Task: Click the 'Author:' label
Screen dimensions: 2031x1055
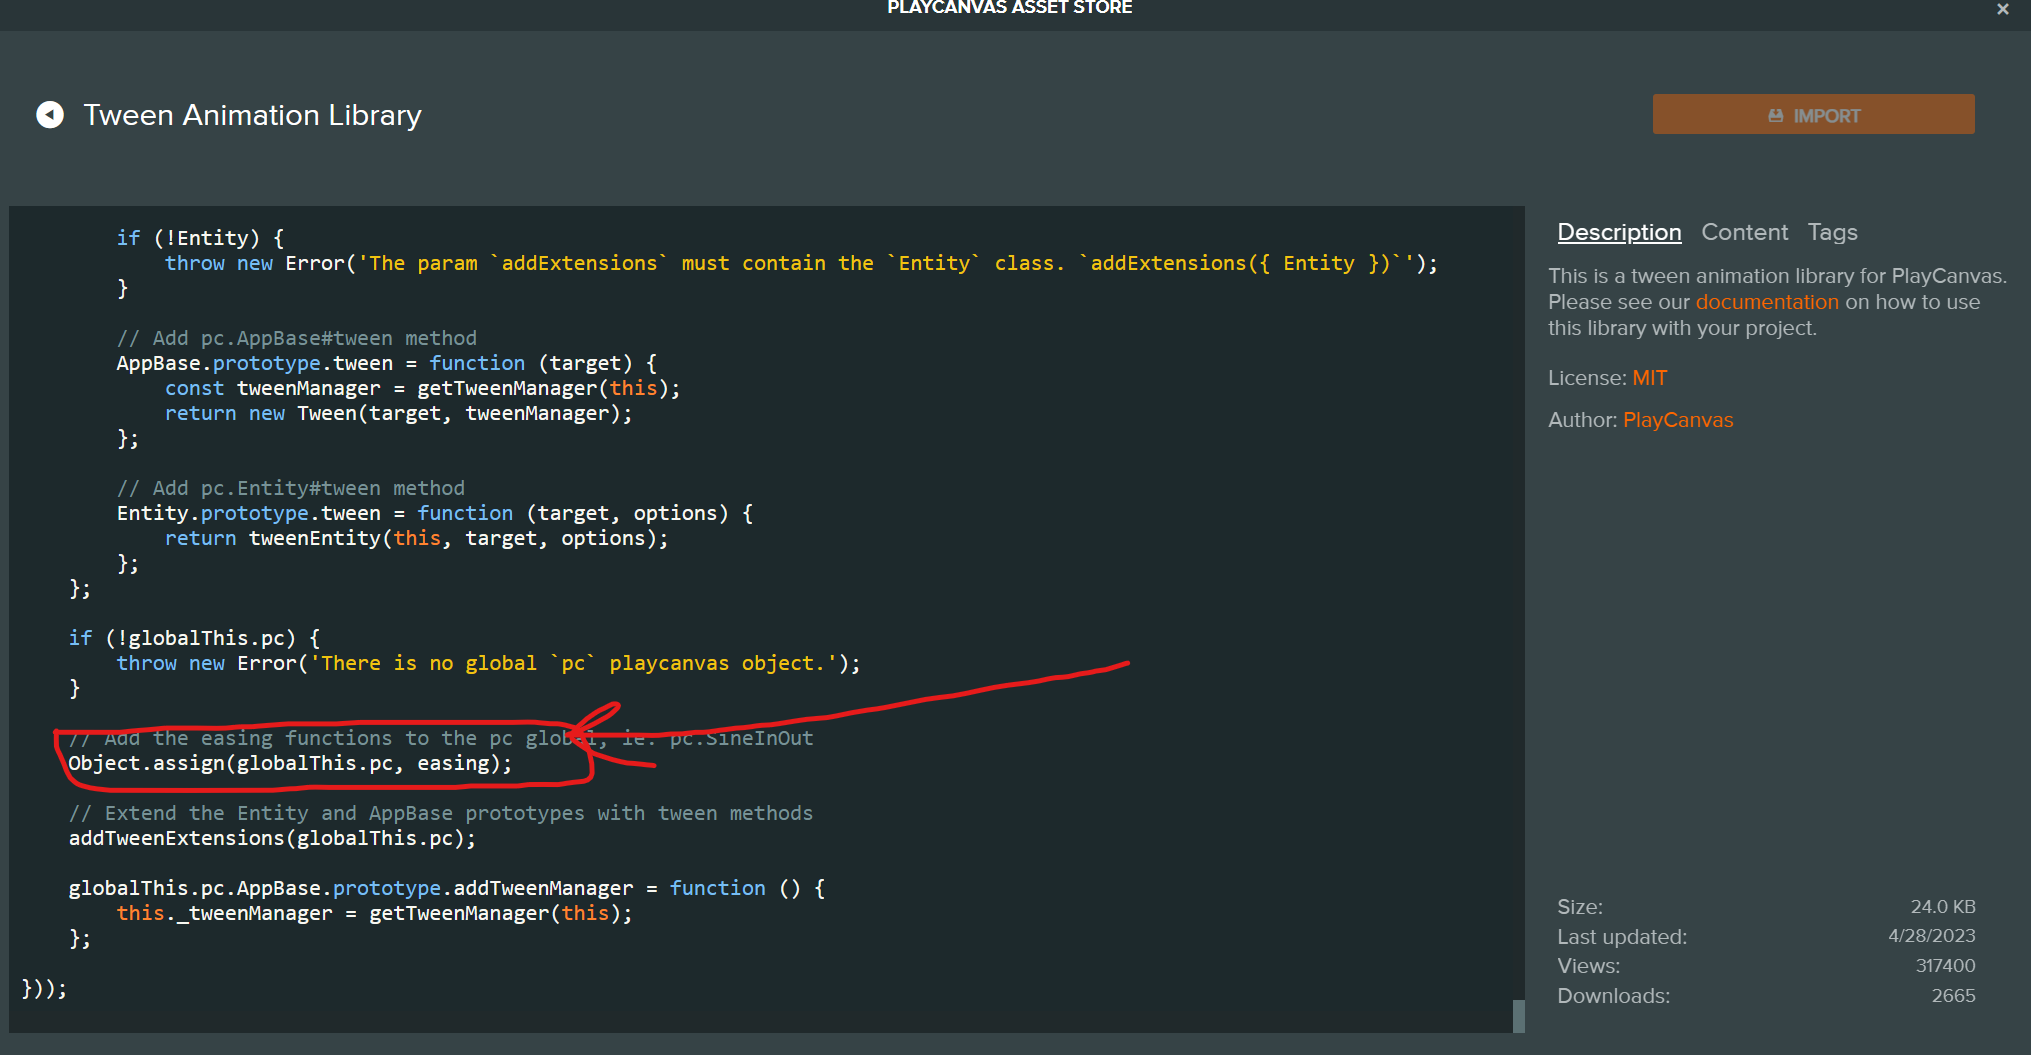Action: coord(1583,420)
